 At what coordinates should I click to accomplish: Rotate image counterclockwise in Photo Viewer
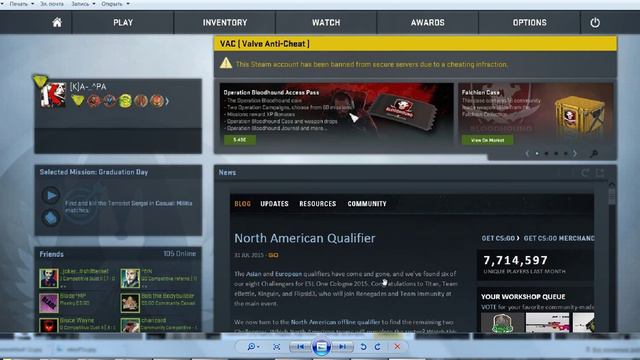click(x=363, y=347)
